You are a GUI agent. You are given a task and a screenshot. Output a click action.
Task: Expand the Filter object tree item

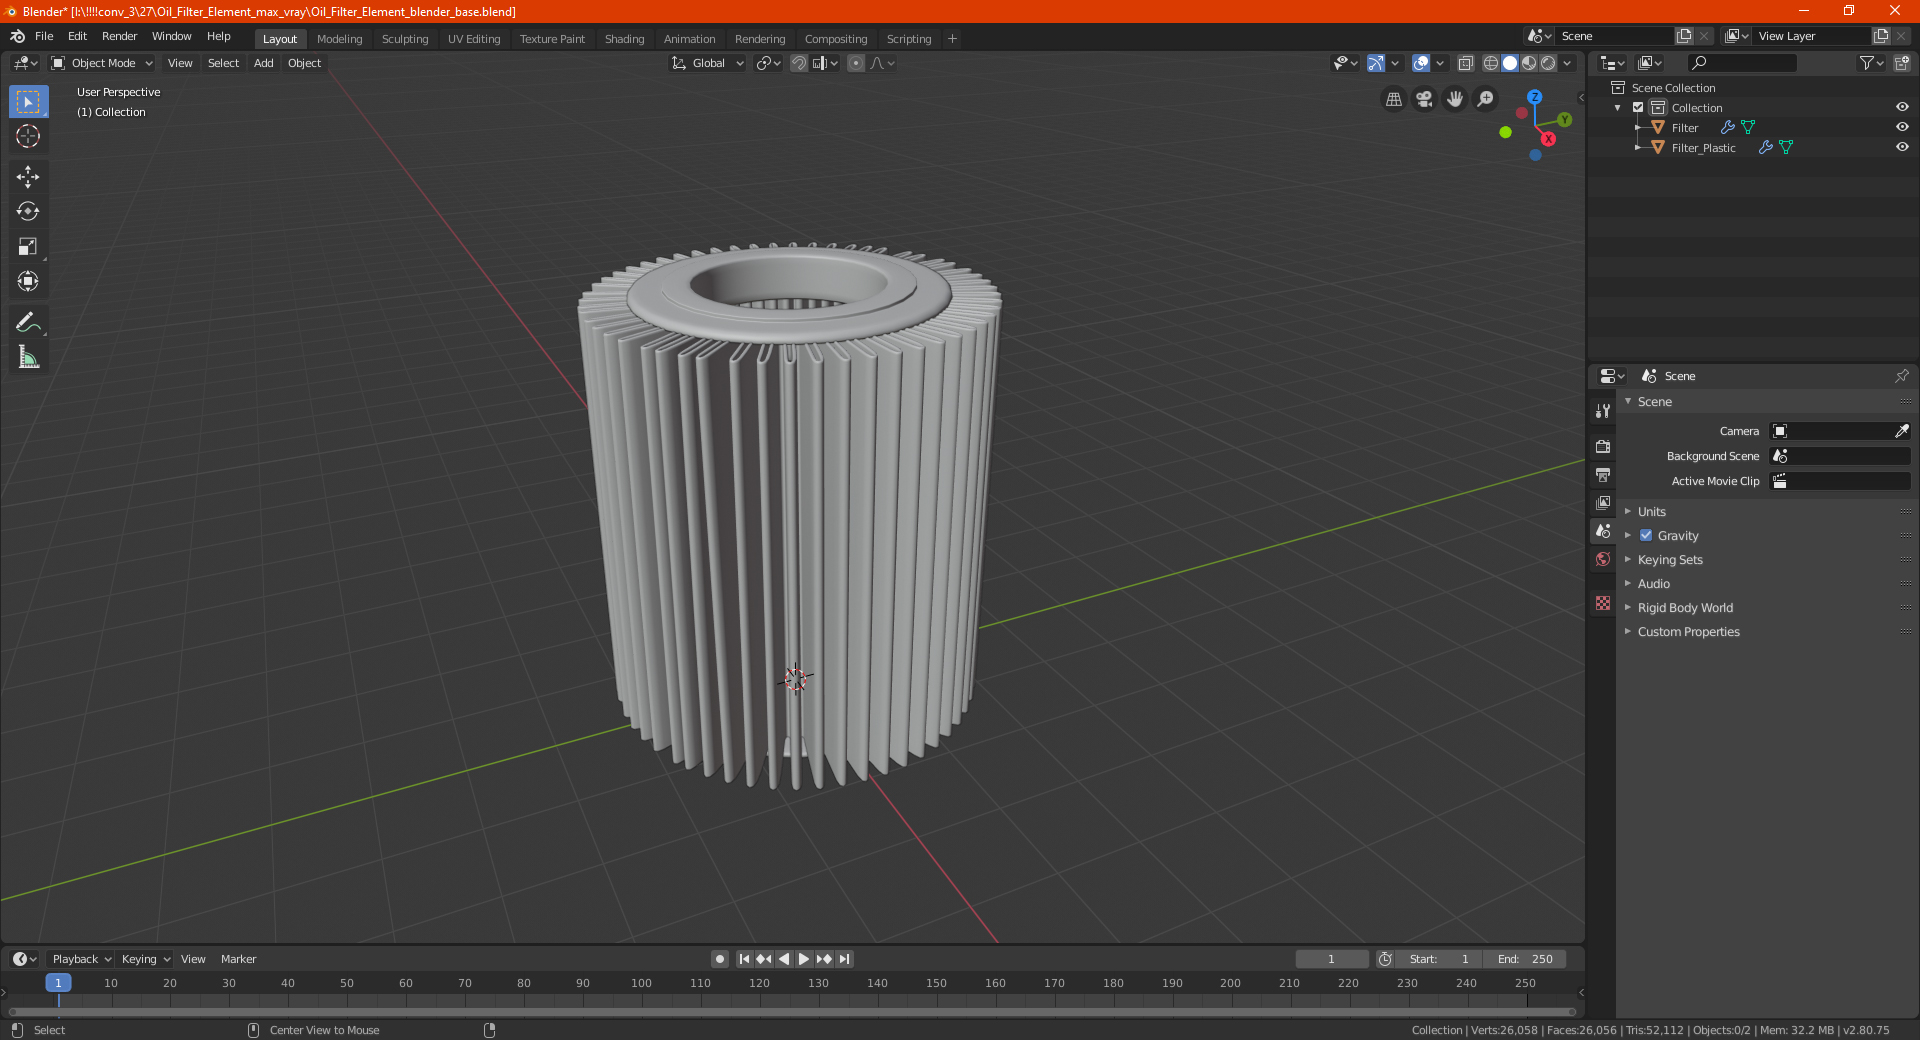point(1638,128)
